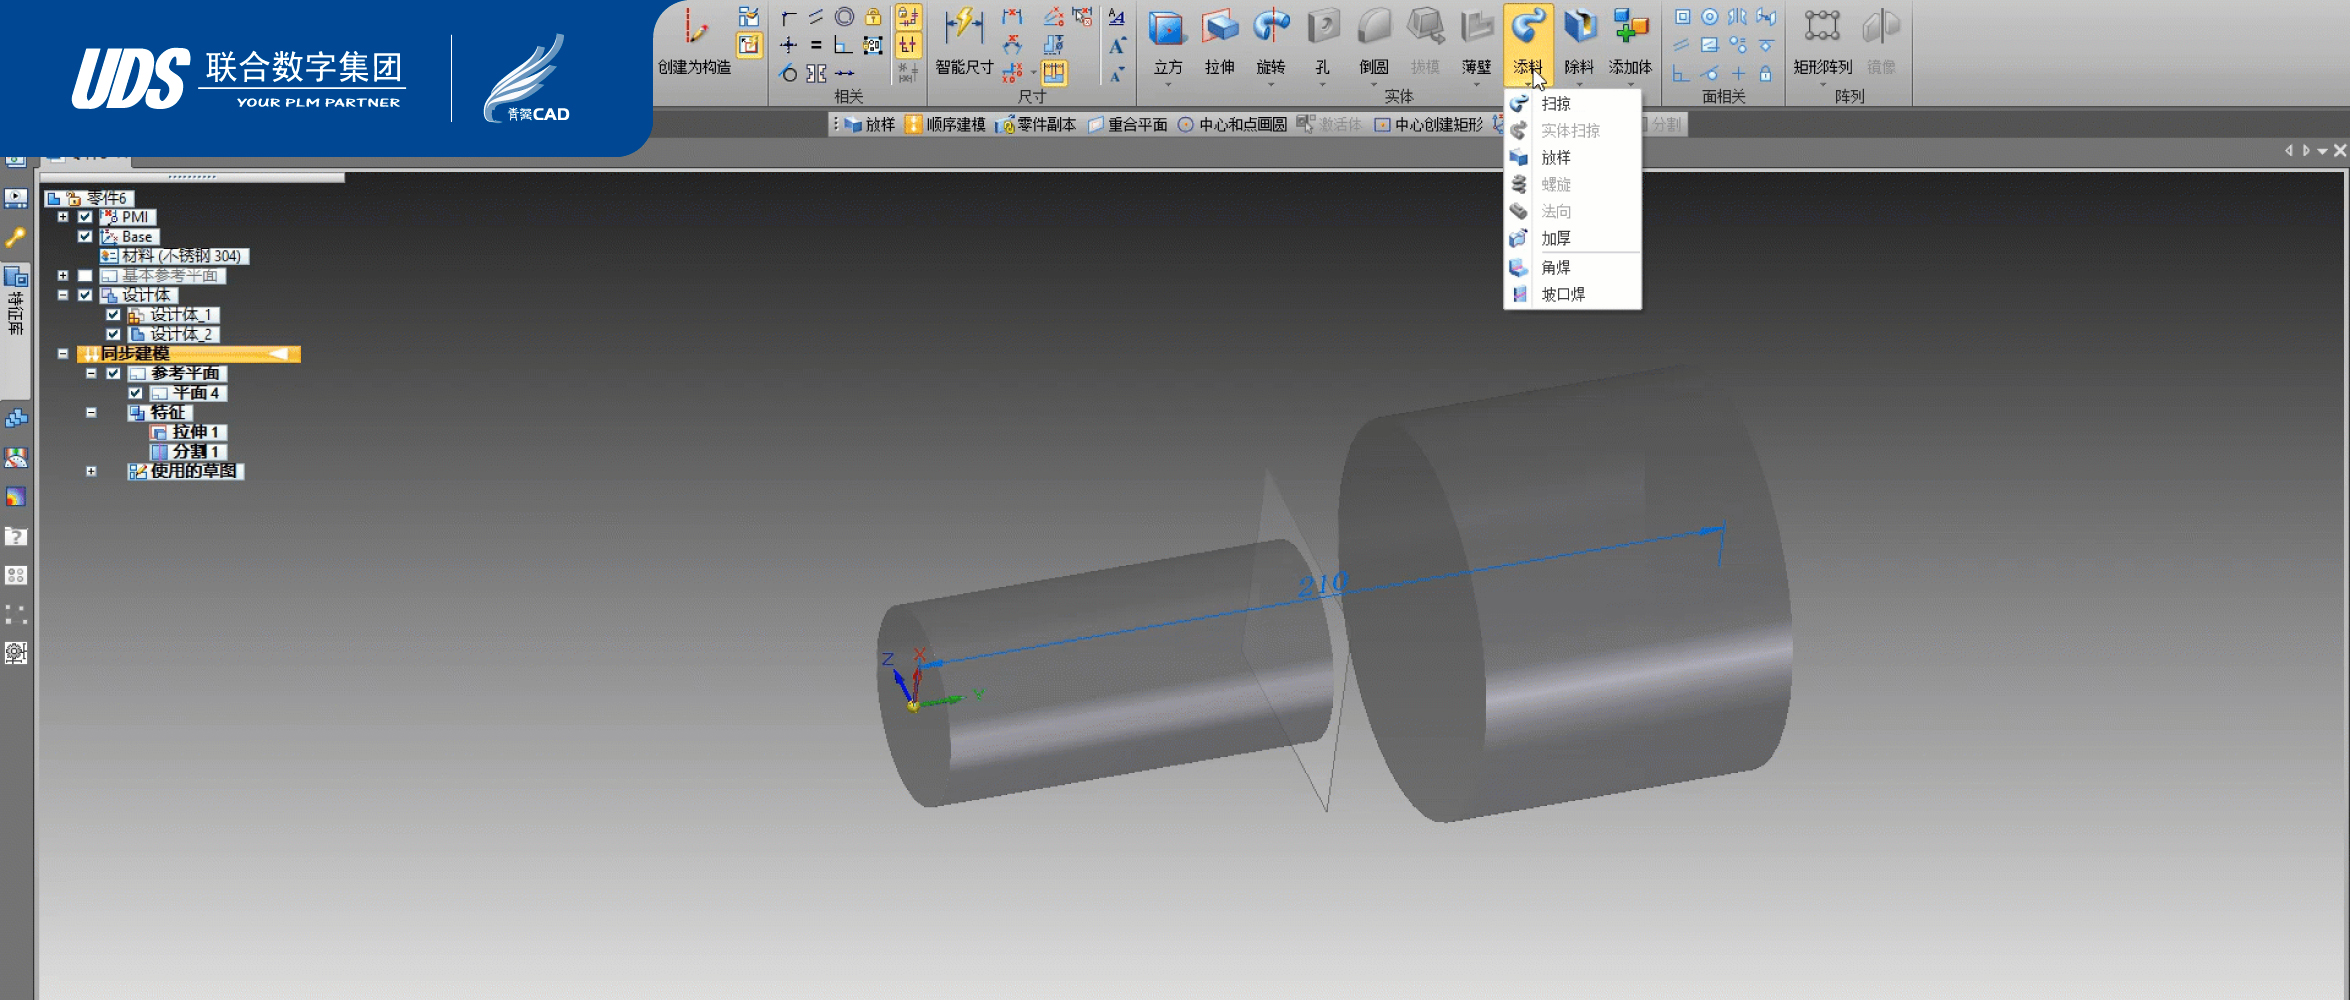Screen dimensions: 2350x1000
Task: Expand the 基本参考平面 tree node
Action: click(x=63, y=276)
